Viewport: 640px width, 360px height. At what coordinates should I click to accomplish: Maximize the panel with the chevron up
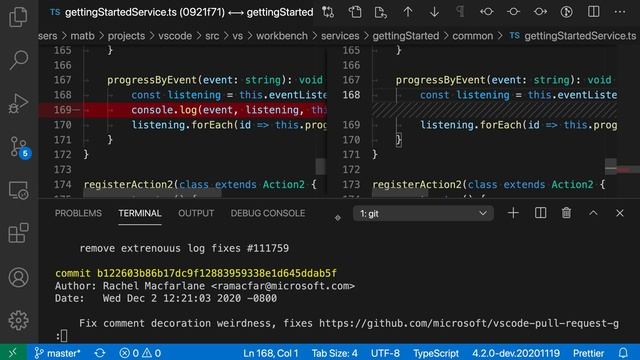pos(593,213)
